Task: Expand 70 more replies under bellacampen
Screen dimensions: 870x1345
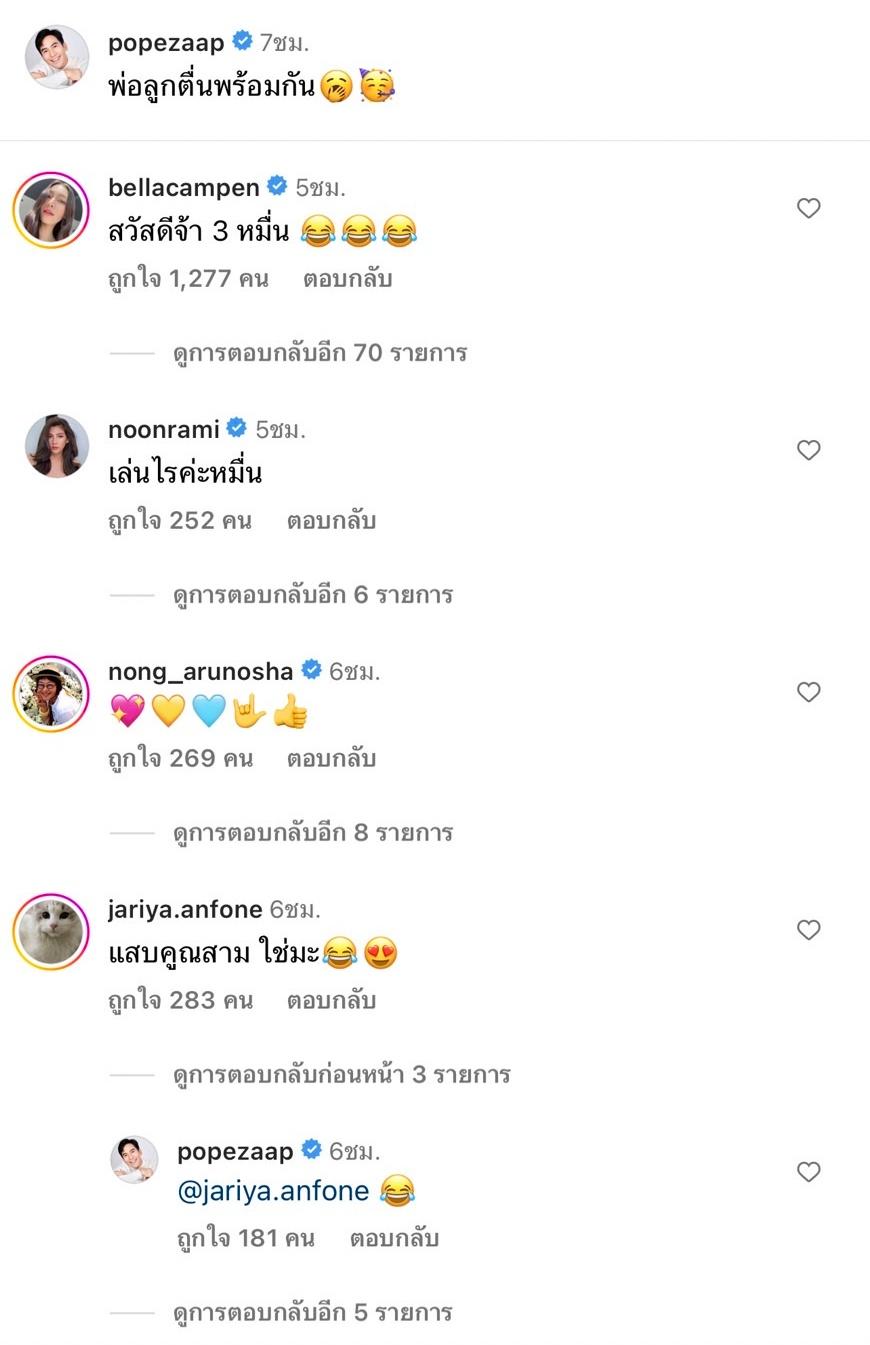Action: pos(319,353)
